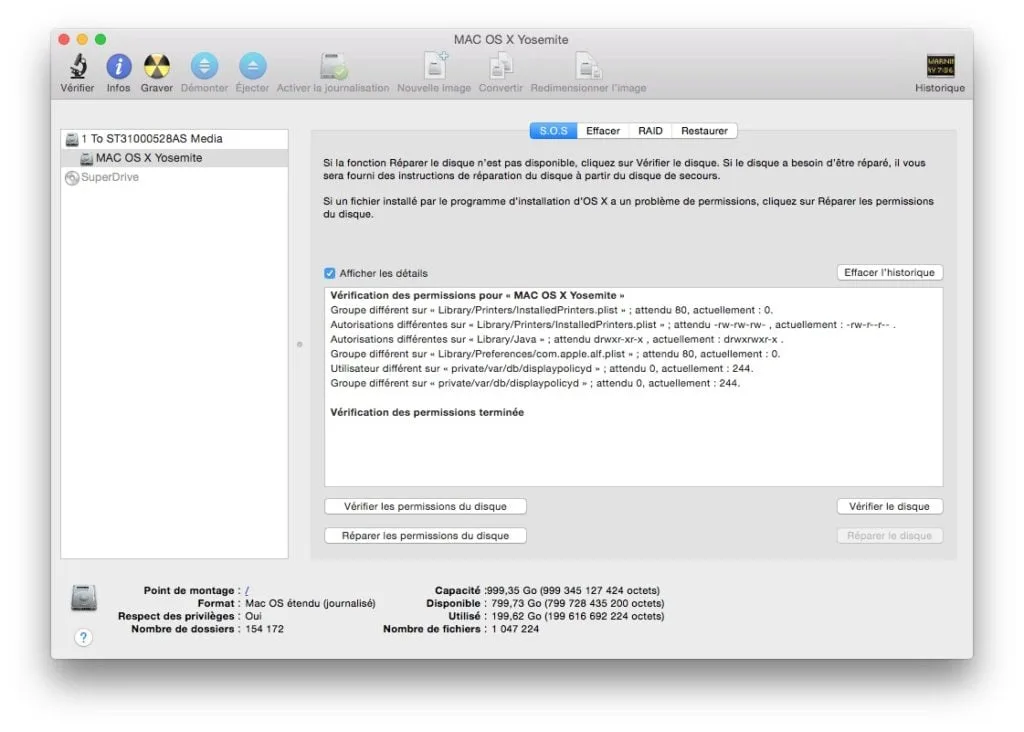Click the Réparer le disque button
1024x732 pixels.
(889, 535)
